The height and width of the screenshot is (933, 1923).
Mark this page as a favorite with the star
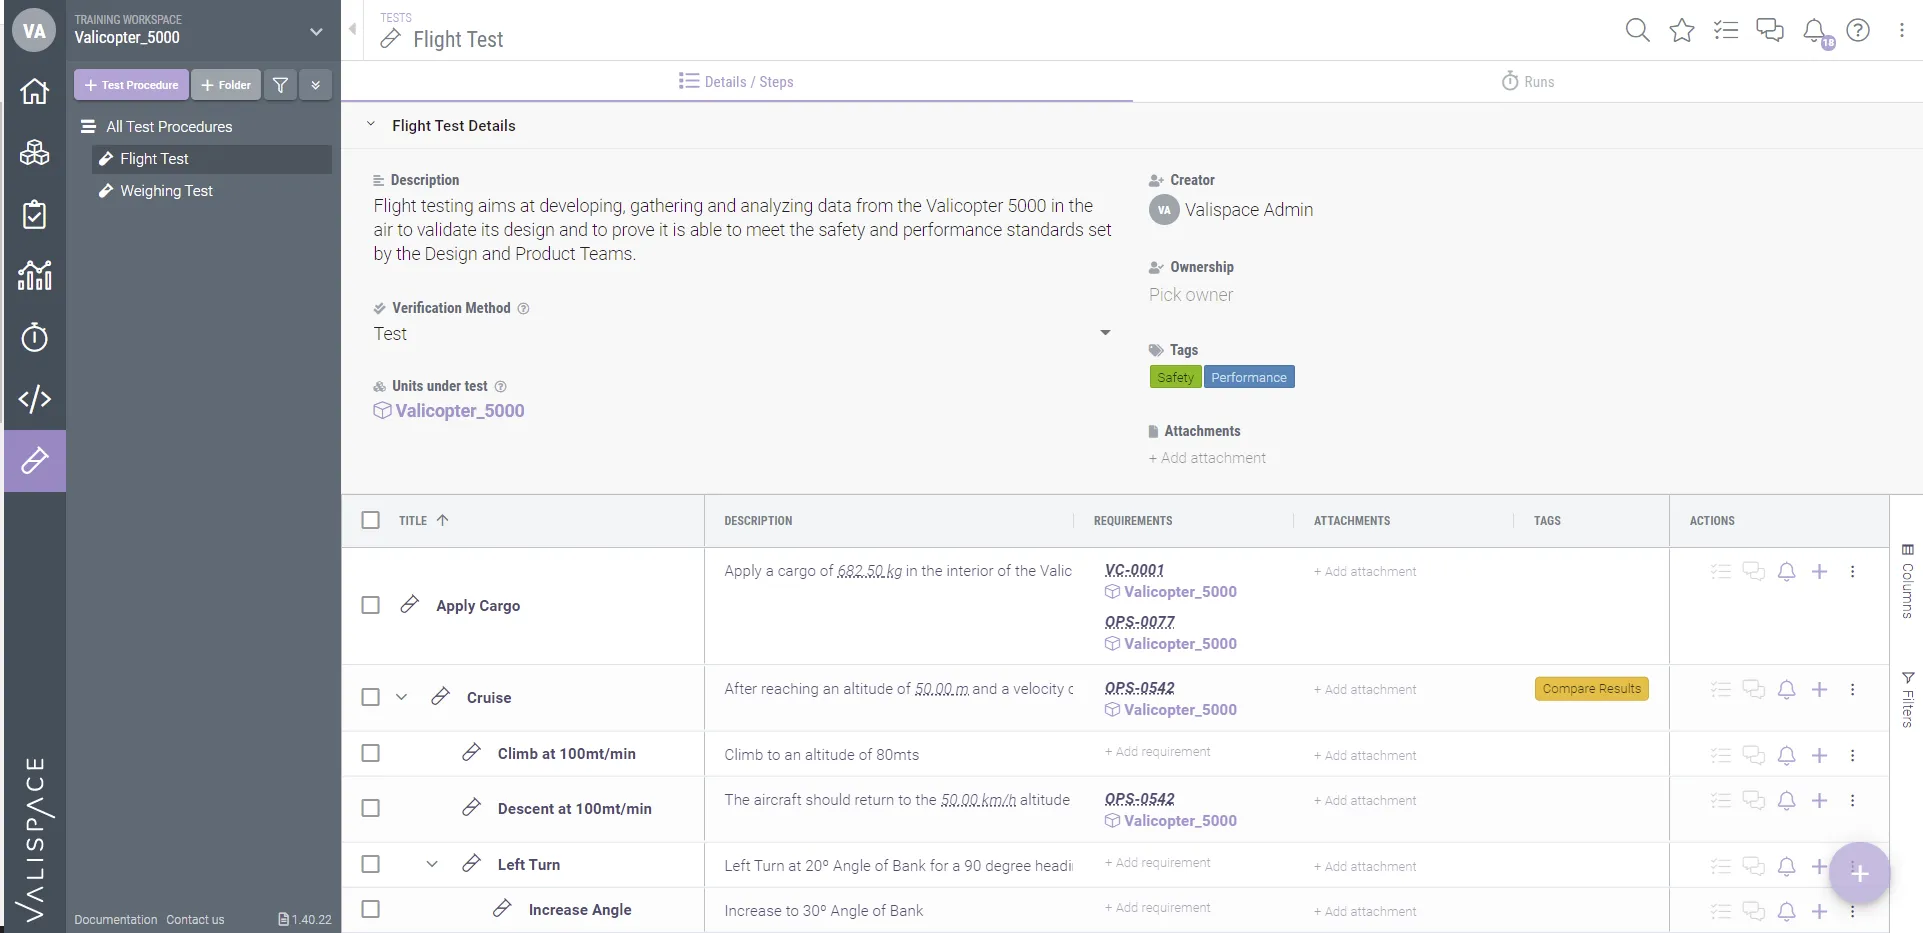point(1682,30)
